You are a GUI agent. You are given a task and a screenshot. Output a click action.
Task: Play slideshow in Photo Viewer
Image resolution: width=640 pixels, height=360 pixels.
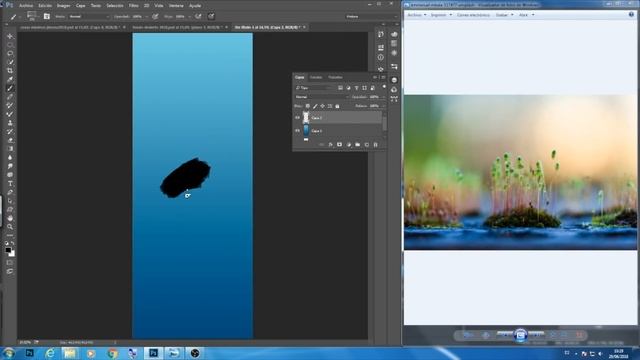(x=520, y=335)
